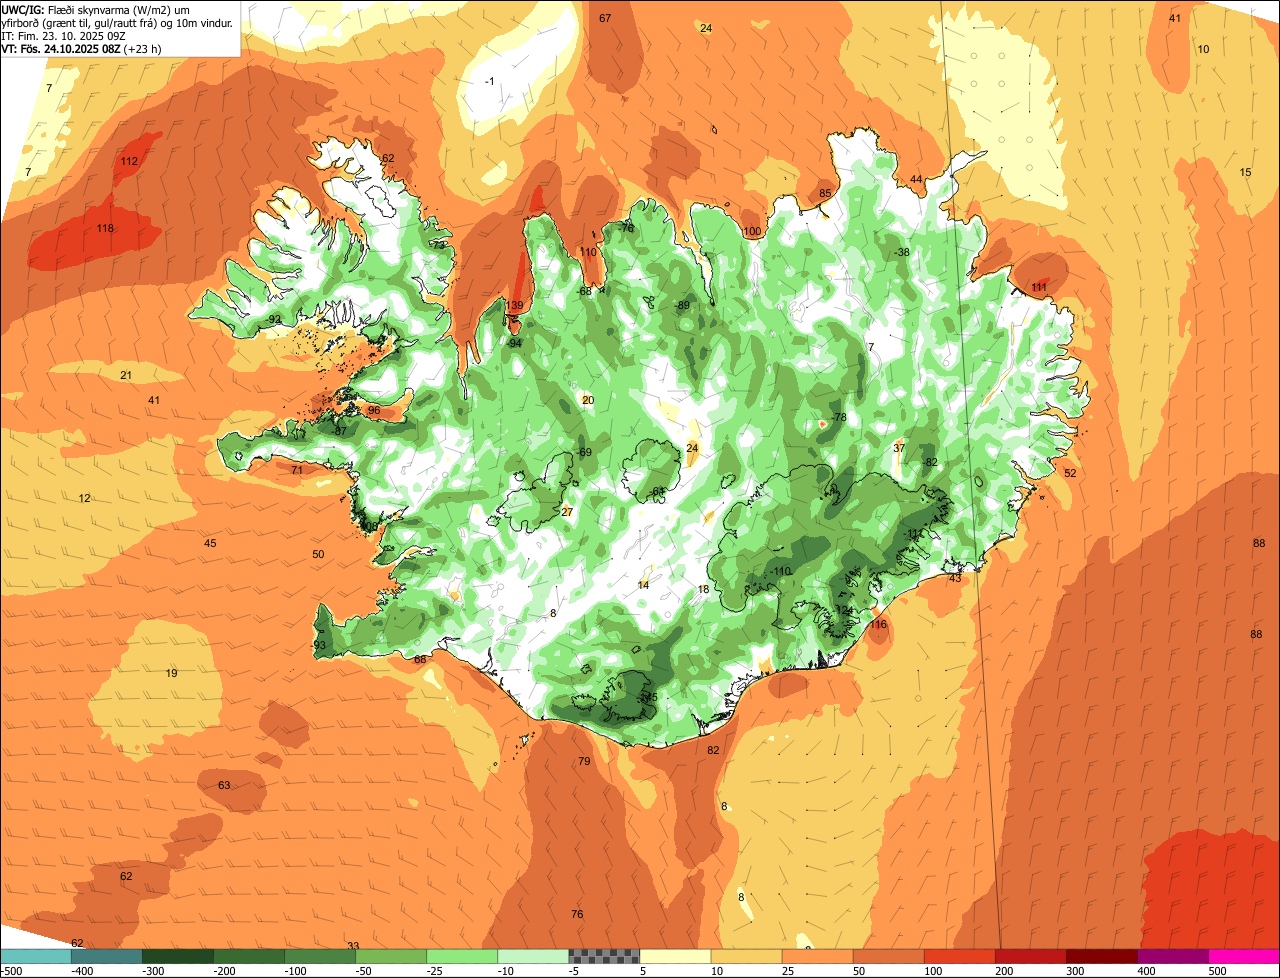Click the flux value 112 on the map

tap(129, 161)
